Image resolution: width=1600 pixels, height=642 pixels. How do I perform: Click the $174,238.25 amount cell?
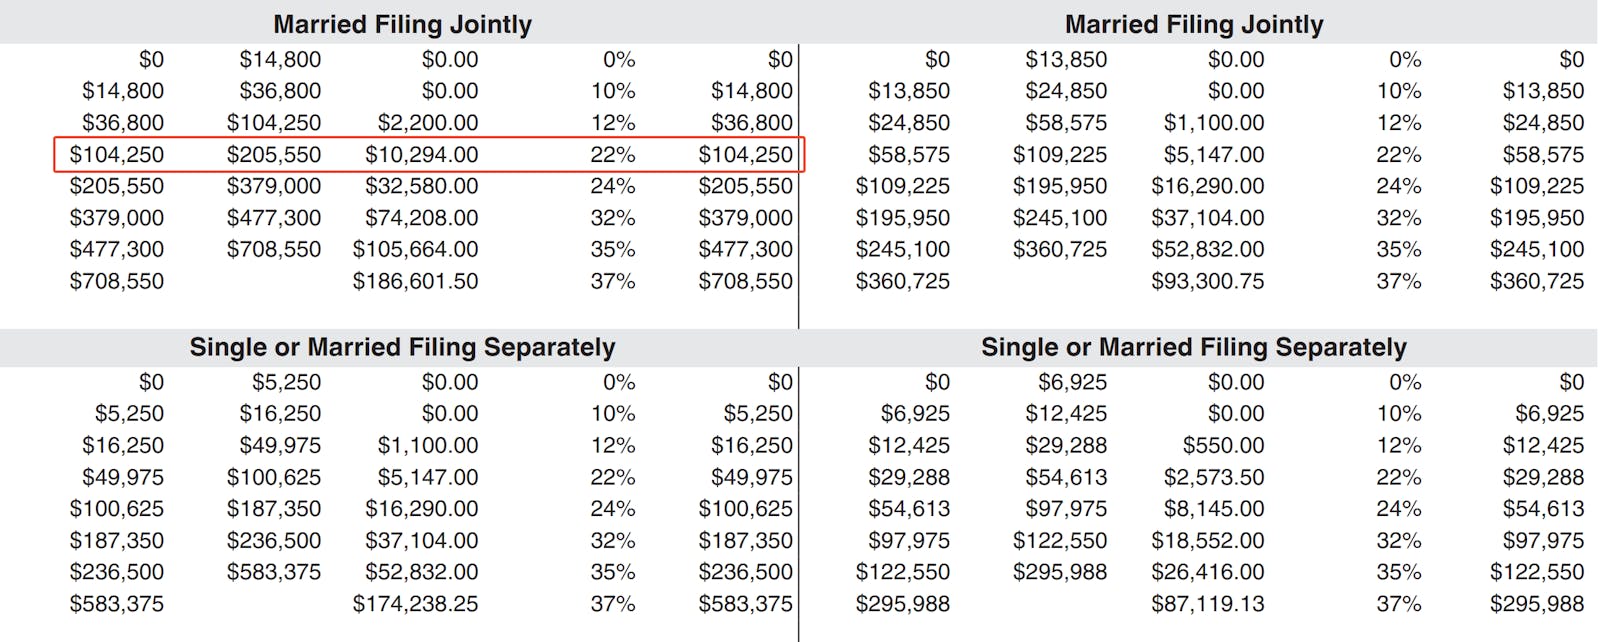415,604
